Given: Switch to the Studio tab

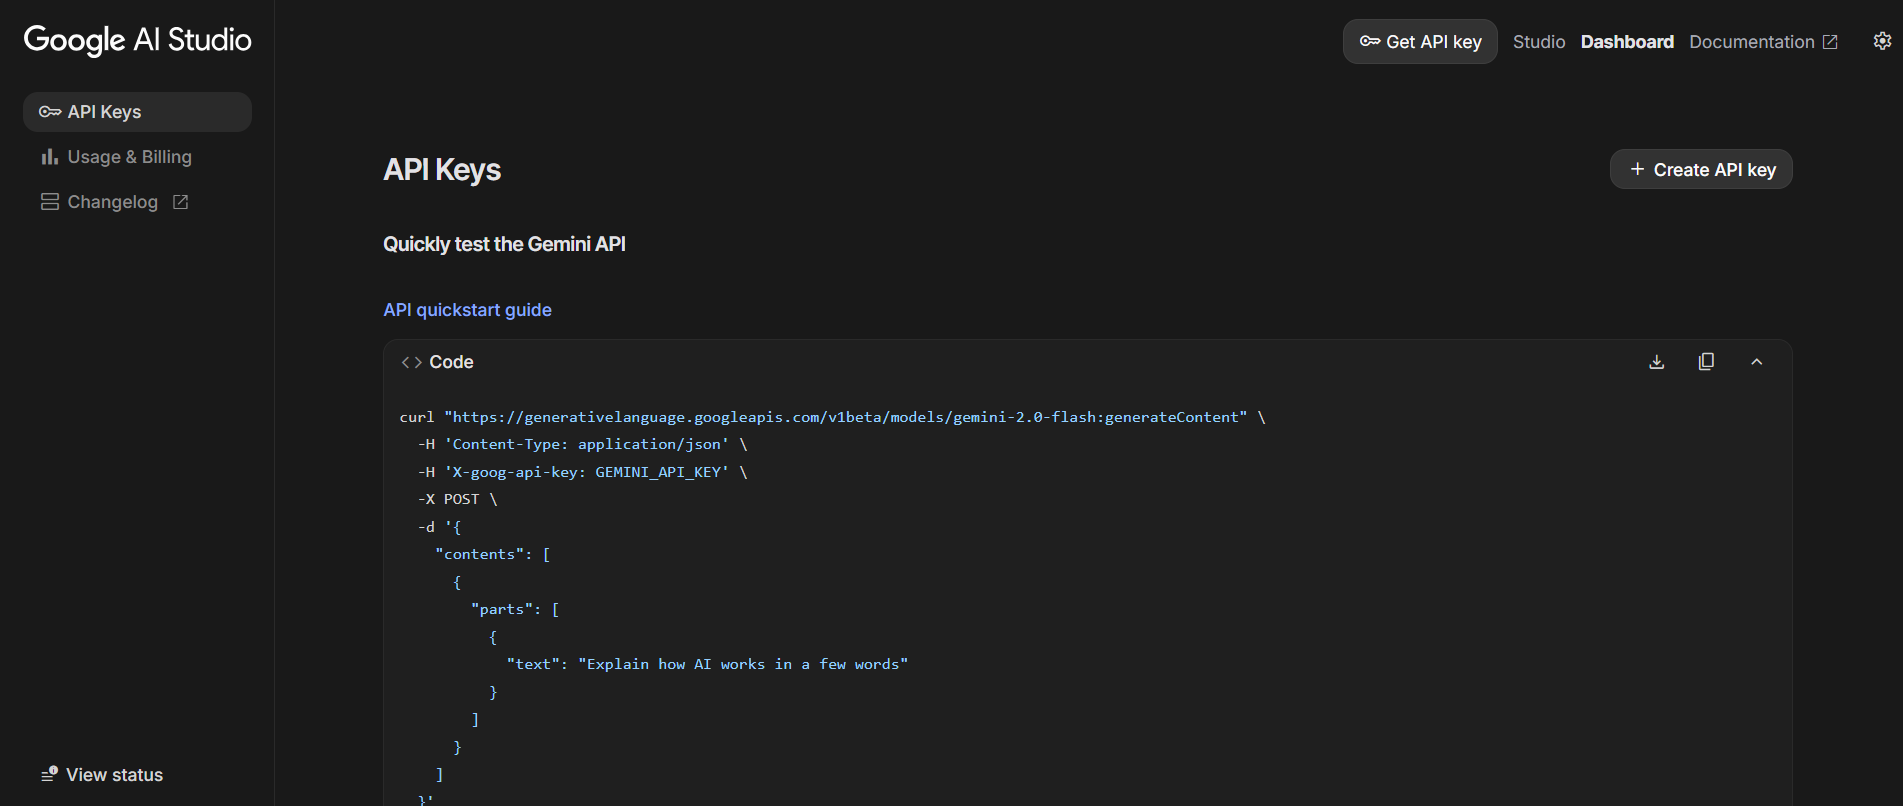Looking at the screenshot, I should pyautogui.click(x=1538, y=41).
